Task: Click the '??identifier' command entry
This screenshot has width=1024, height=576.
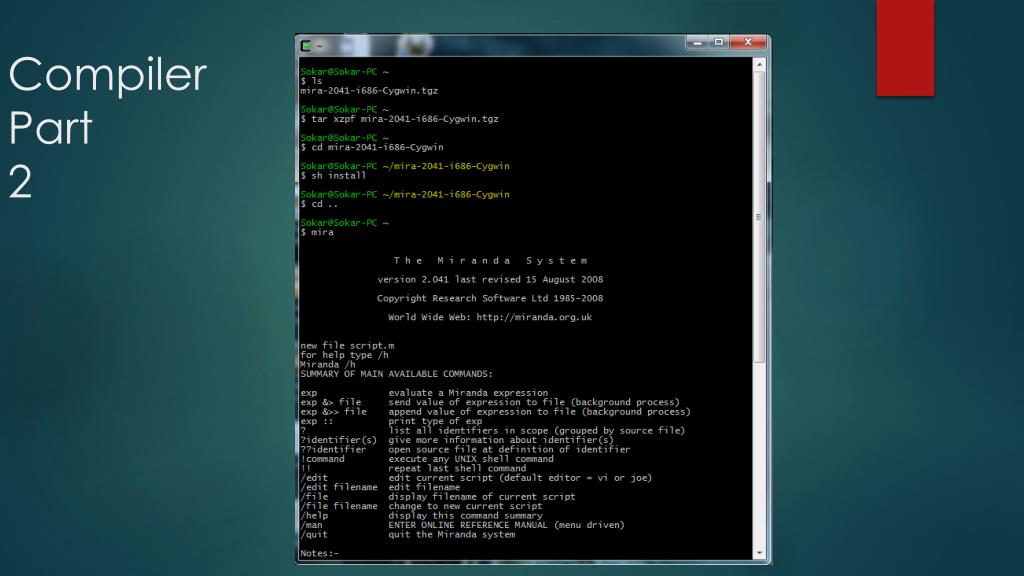Action: (x=334, y=449)
